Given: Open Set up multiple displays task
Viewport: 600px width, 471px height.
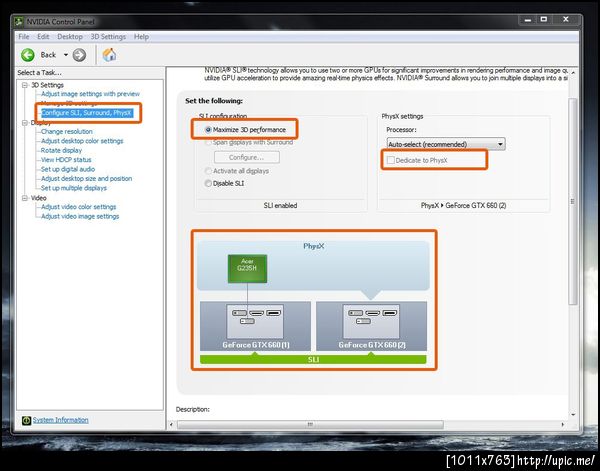Looking at the screenshot, I should [x=73, y=188].
